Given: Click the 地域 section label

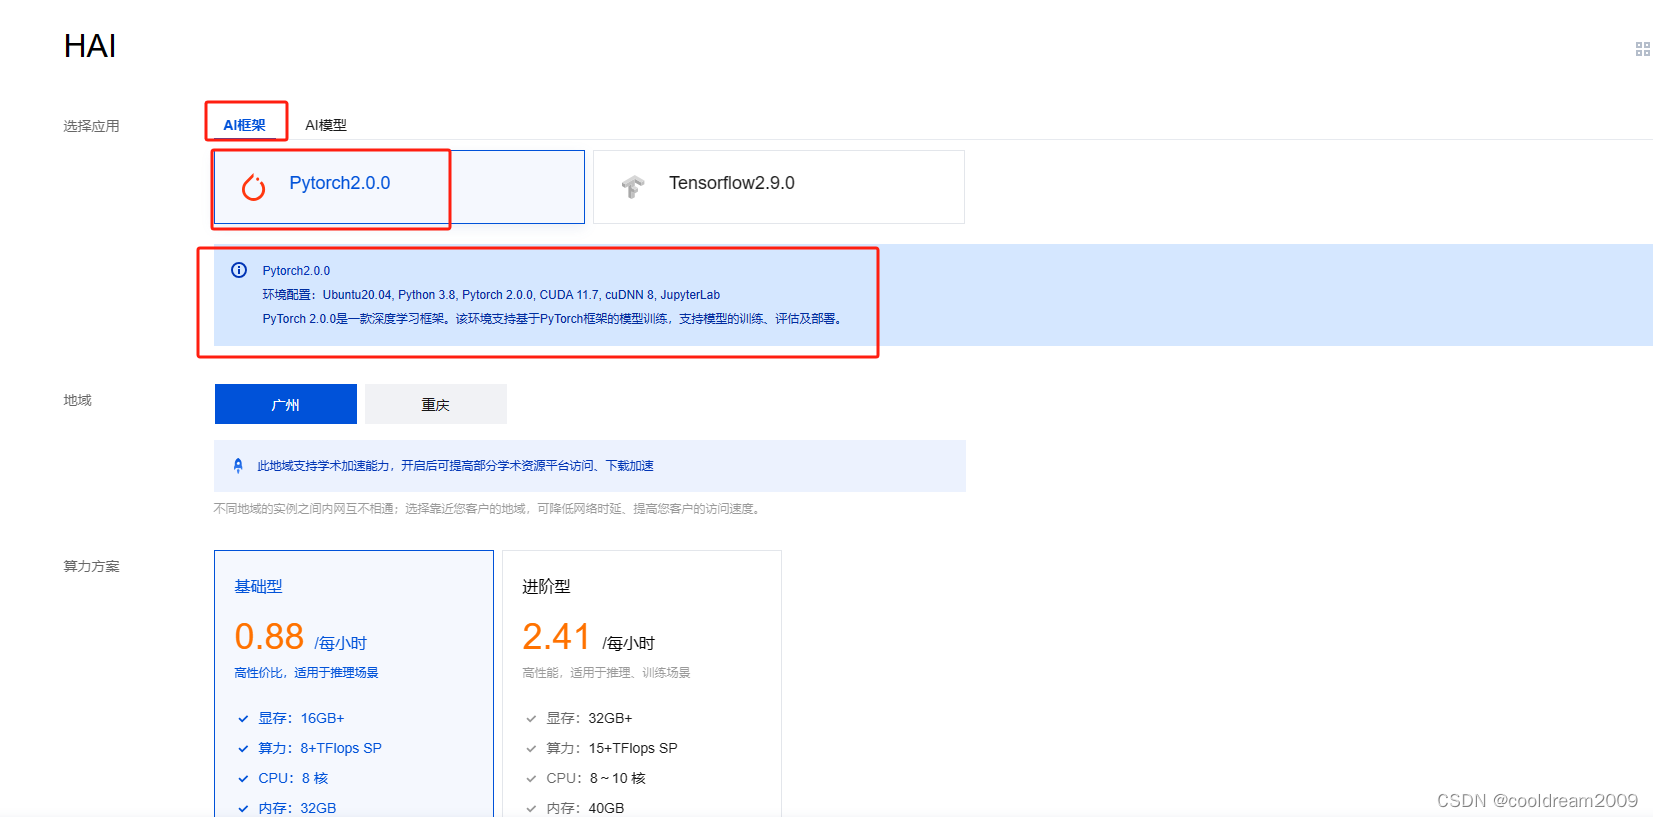Looking at the screenshot, I should (x=77, y=400).
